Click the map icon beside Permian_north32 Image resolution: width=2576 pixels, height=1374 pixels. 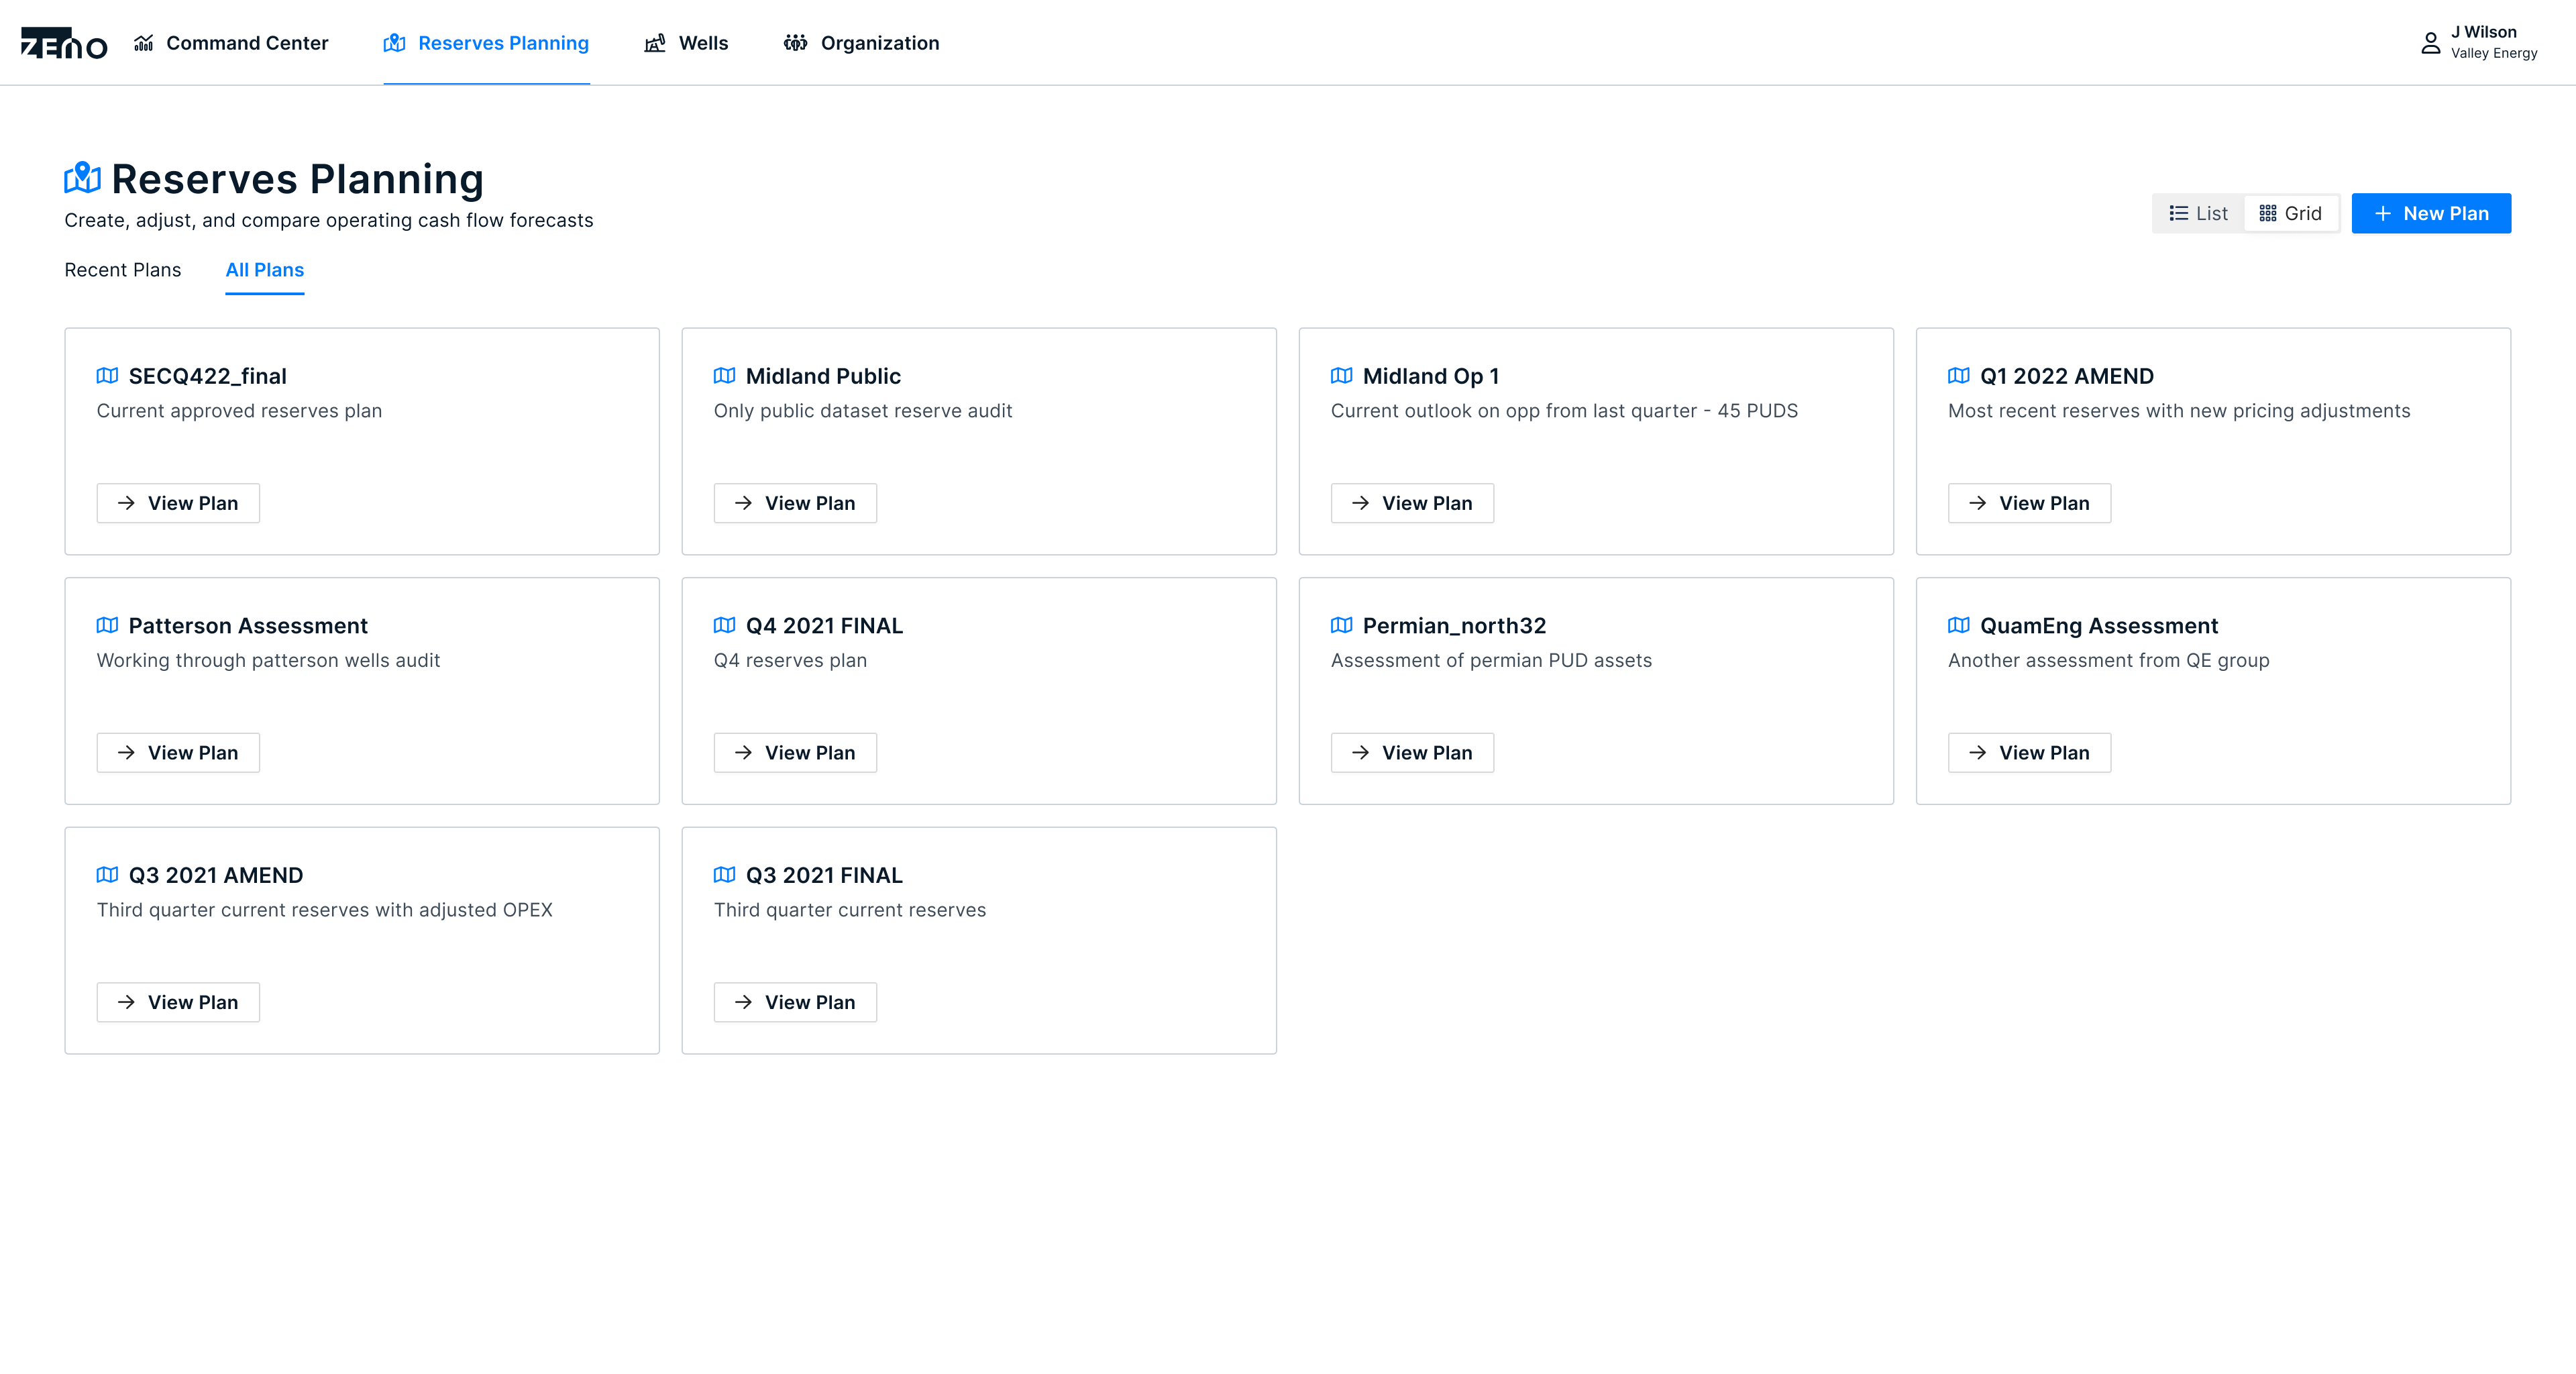(1342, 625)
